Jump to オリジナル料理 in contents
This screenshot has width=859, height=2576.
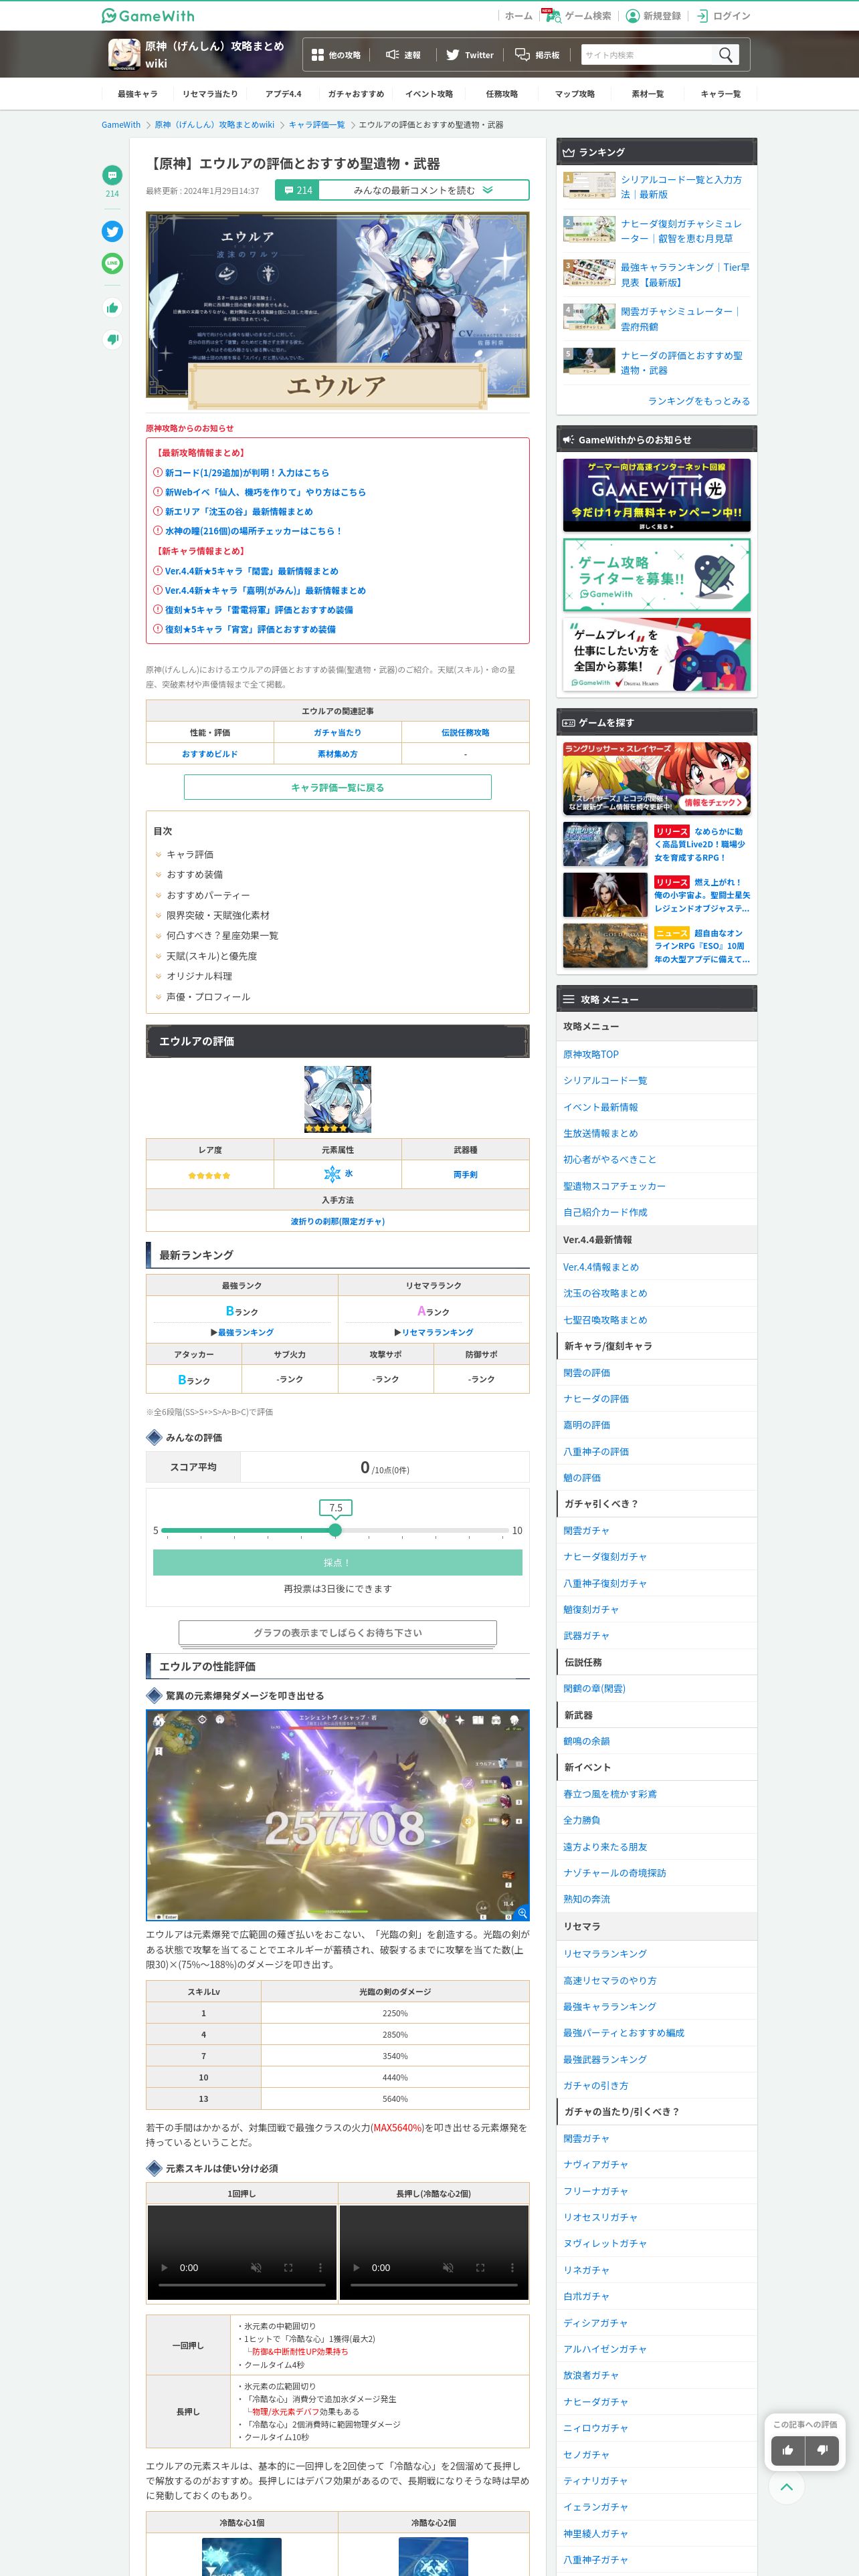(x=199, y=976)
